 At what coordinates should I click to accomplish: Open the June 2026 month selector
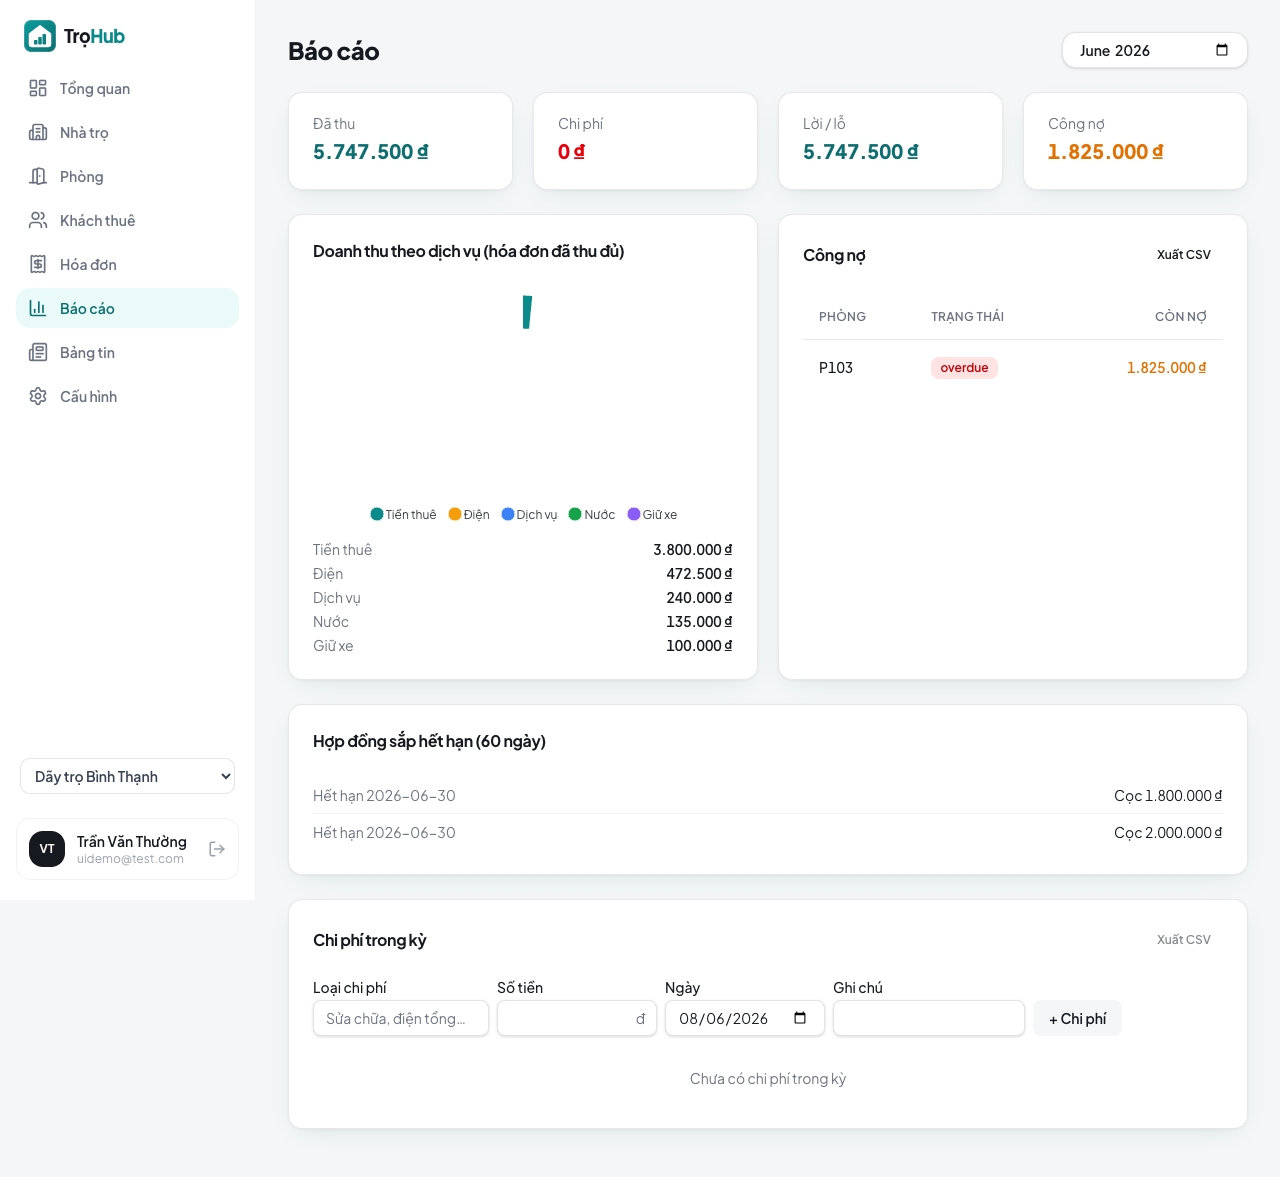[1155, 50]
